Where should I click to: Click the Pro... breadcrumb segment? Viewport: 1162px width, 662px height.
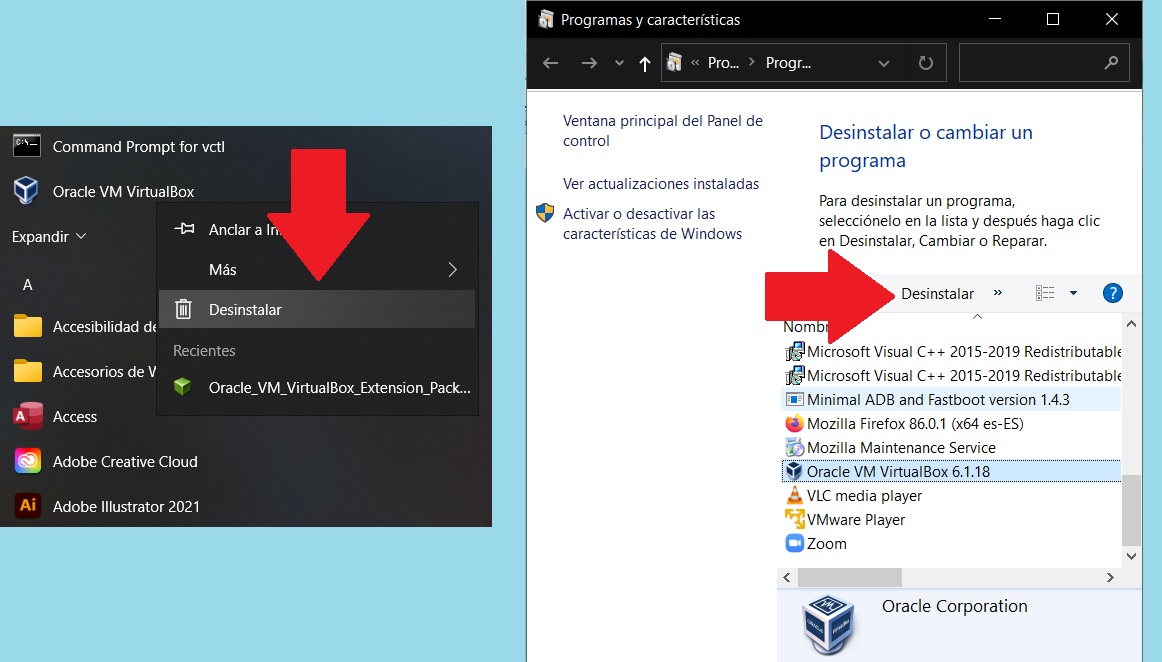click(723, 63)
